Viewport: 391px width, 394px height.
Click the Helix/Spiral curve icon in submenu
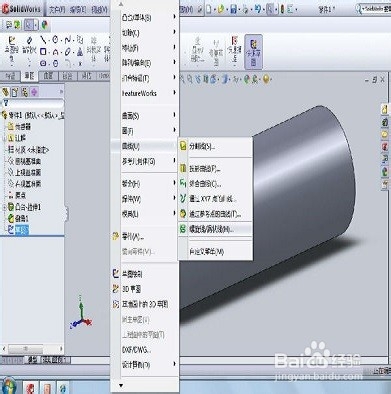[183, 229]
